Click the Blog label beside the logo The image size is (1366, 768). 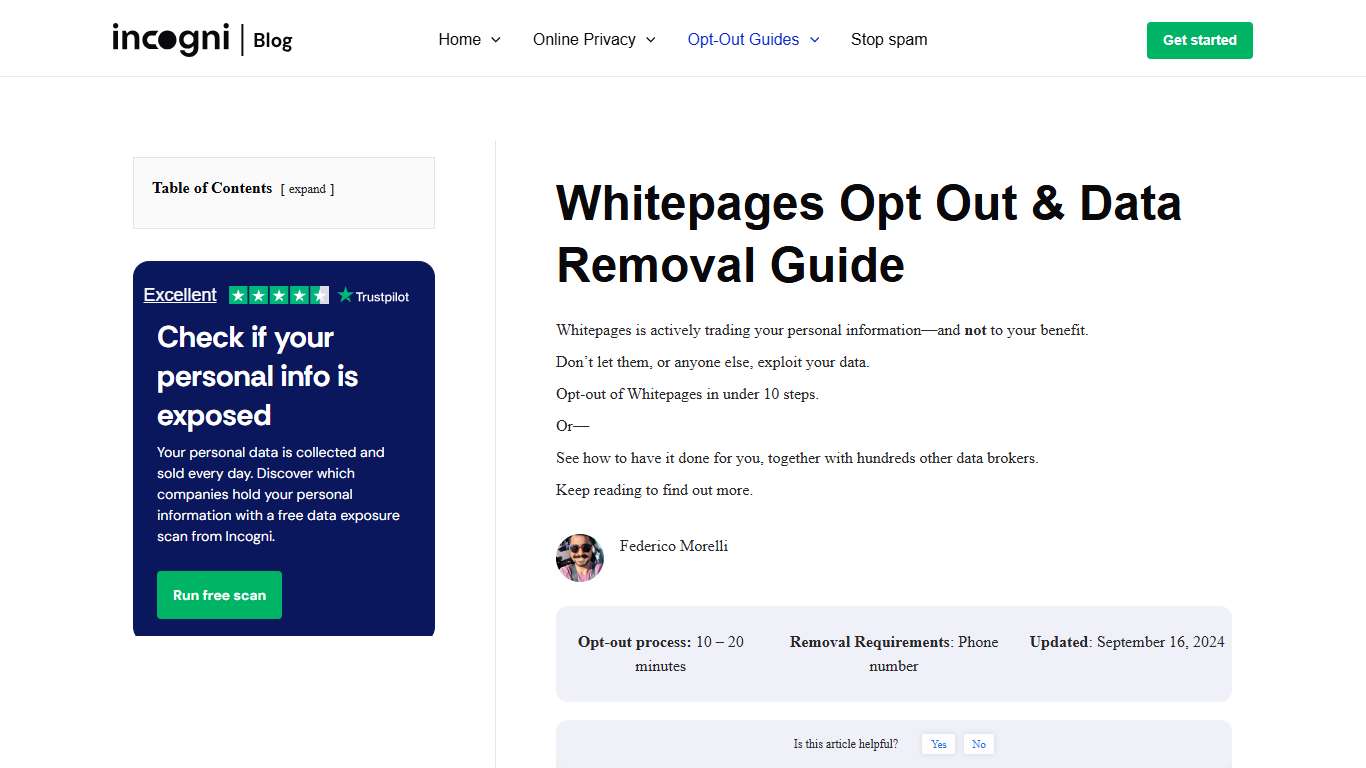[272, 41]
